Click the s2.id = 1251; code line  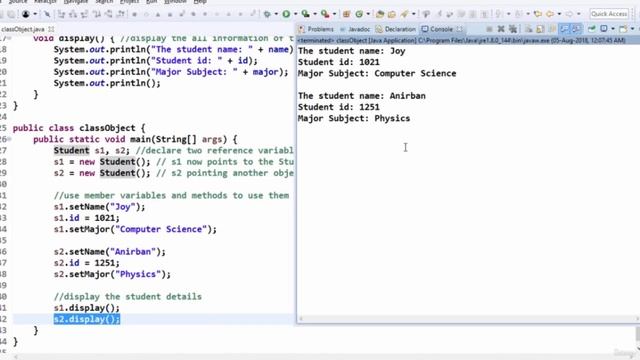87,263
